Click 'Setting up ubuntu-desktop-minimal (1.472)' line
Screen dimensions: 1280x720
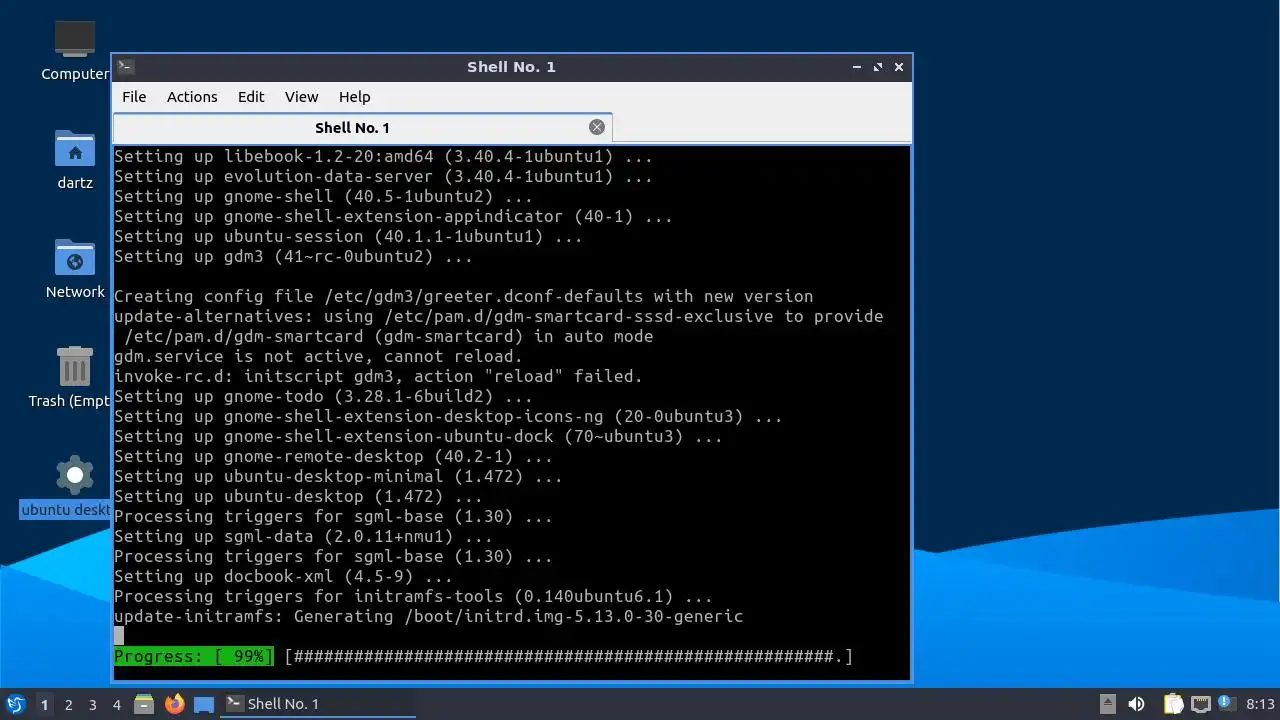[x=338, y=476]
